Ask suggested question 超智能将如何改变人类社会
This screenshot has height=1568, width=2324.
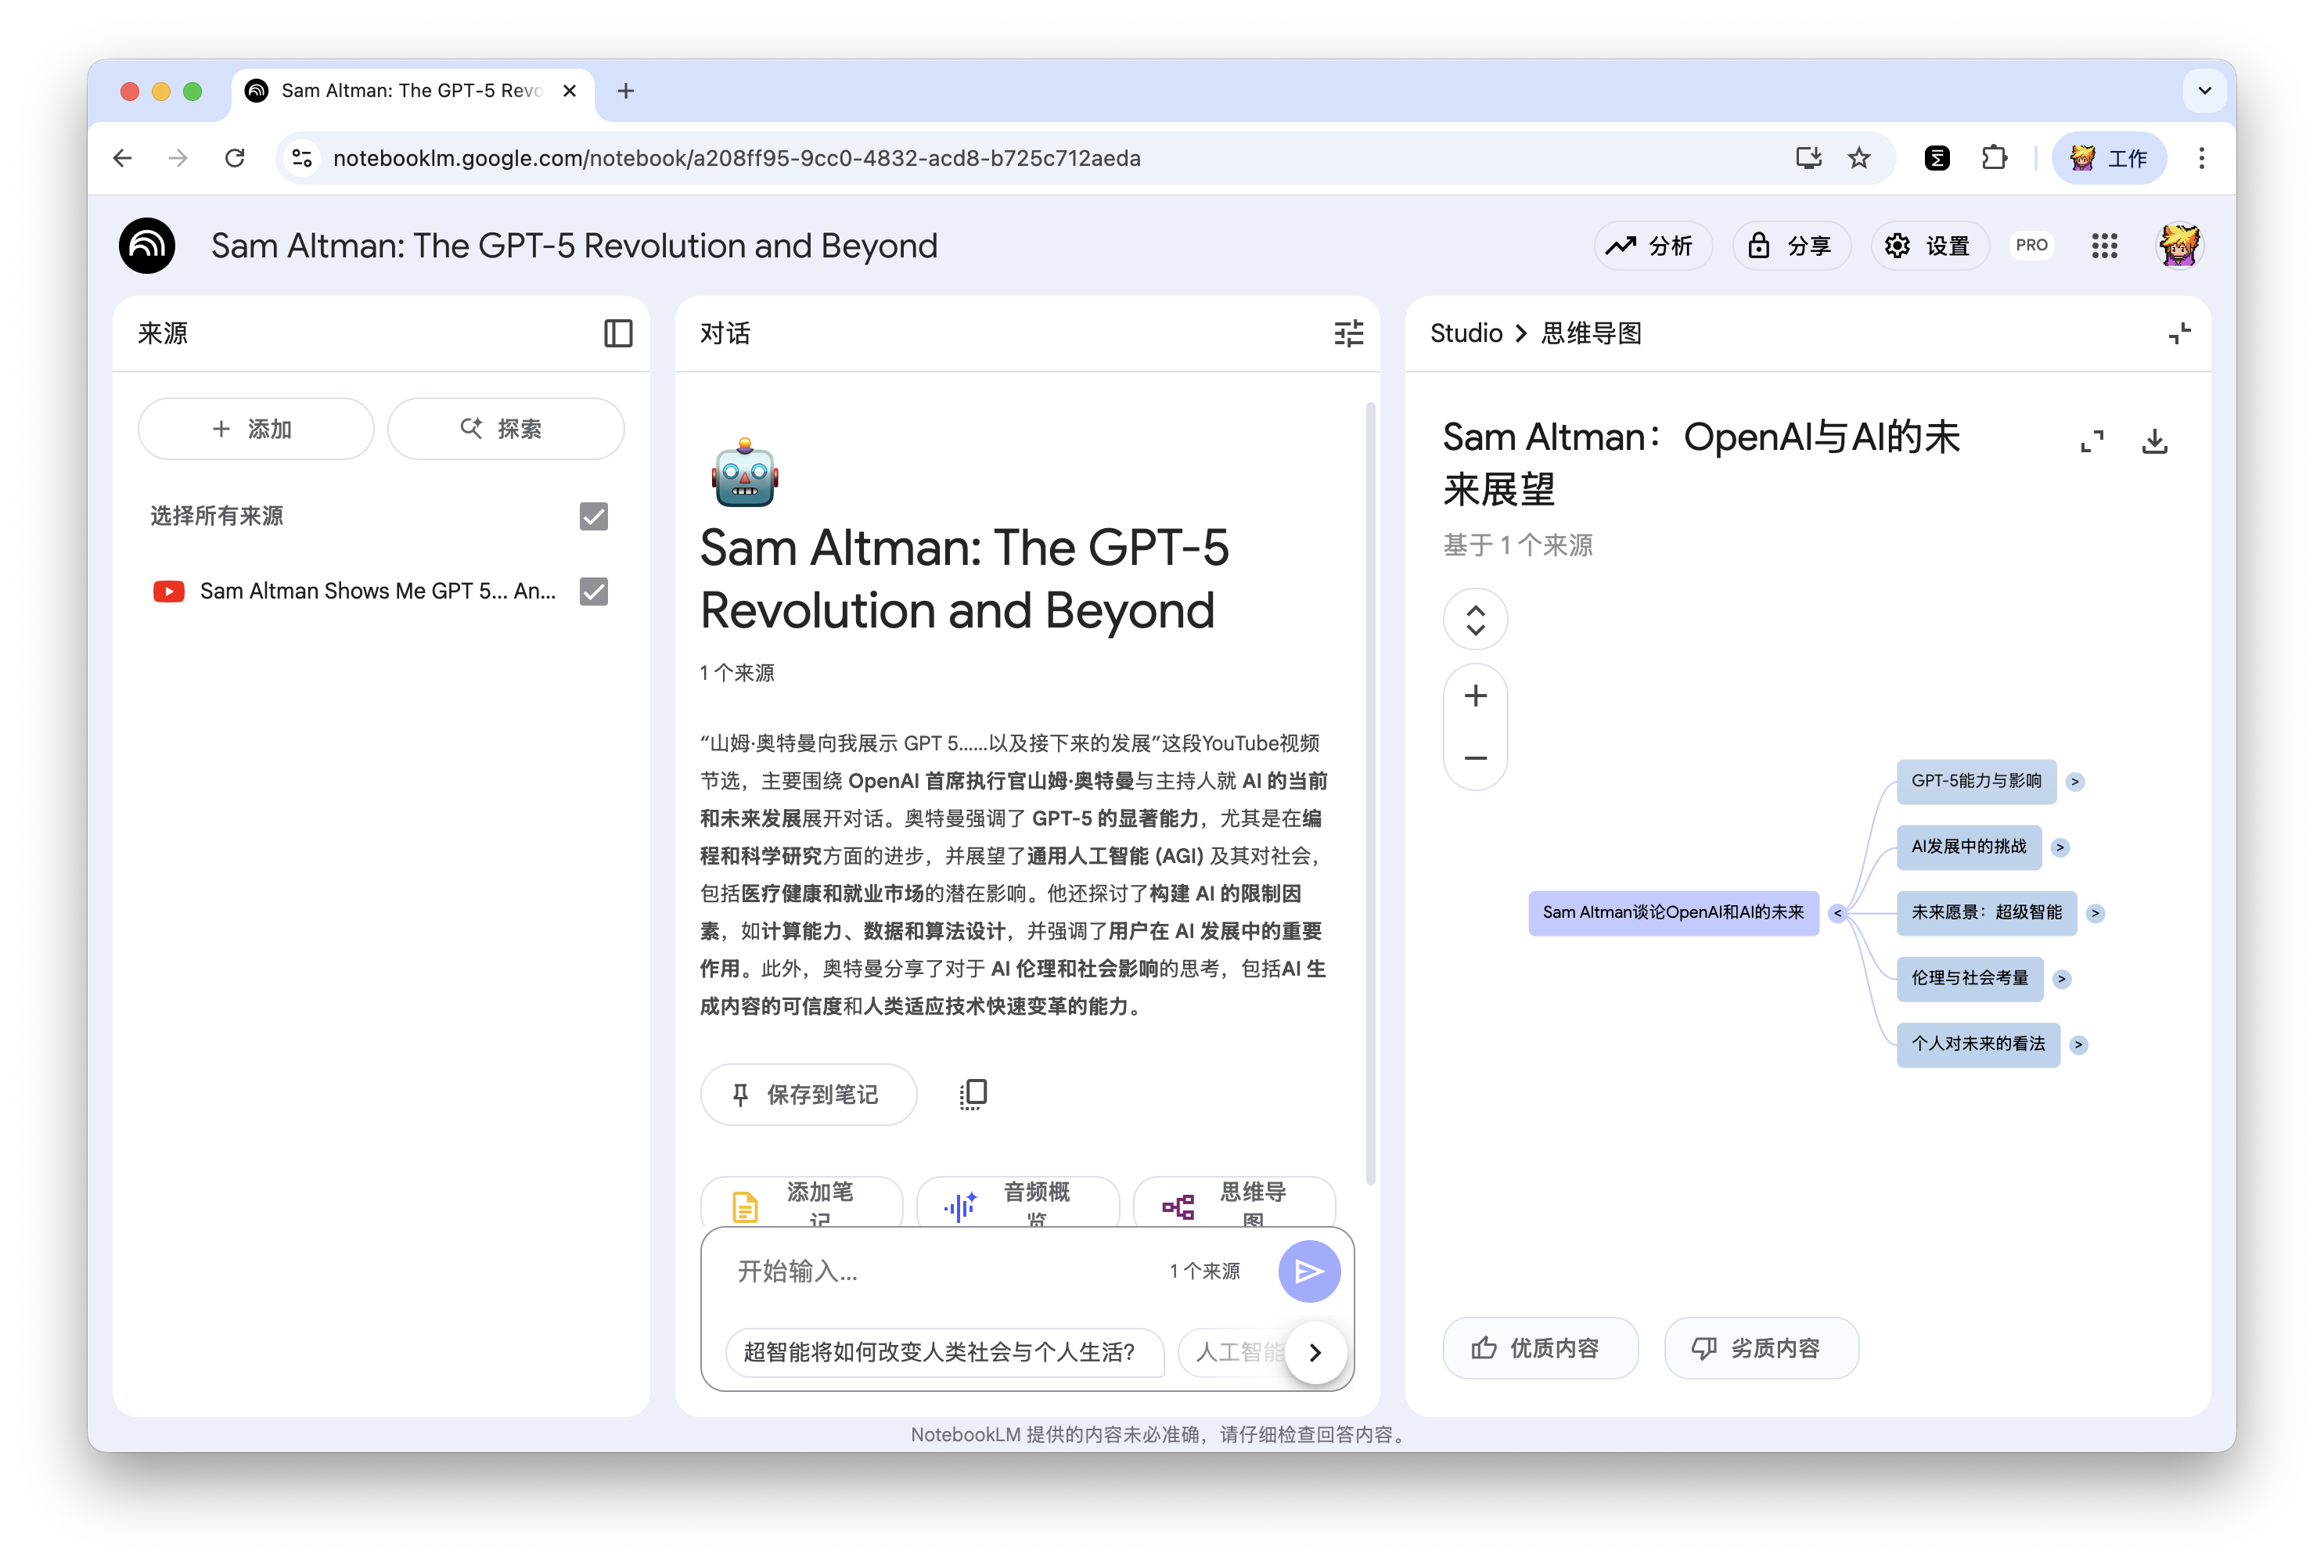(x=944, y=1353)
